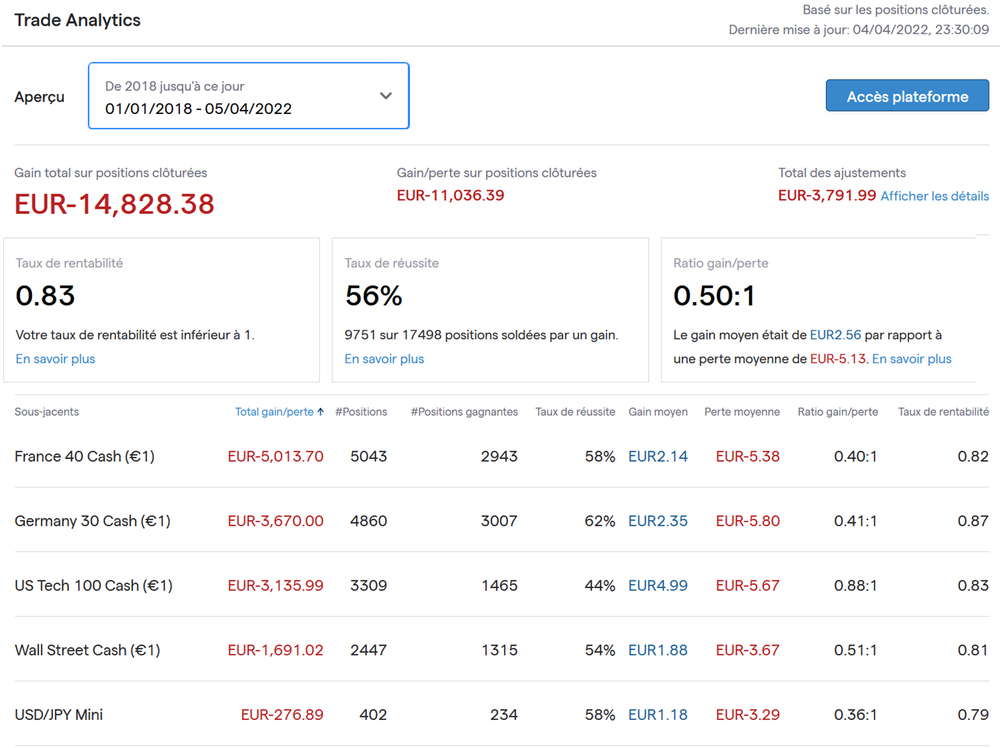Select the US Tech 100 Cash row

click(x=93, y=585)
